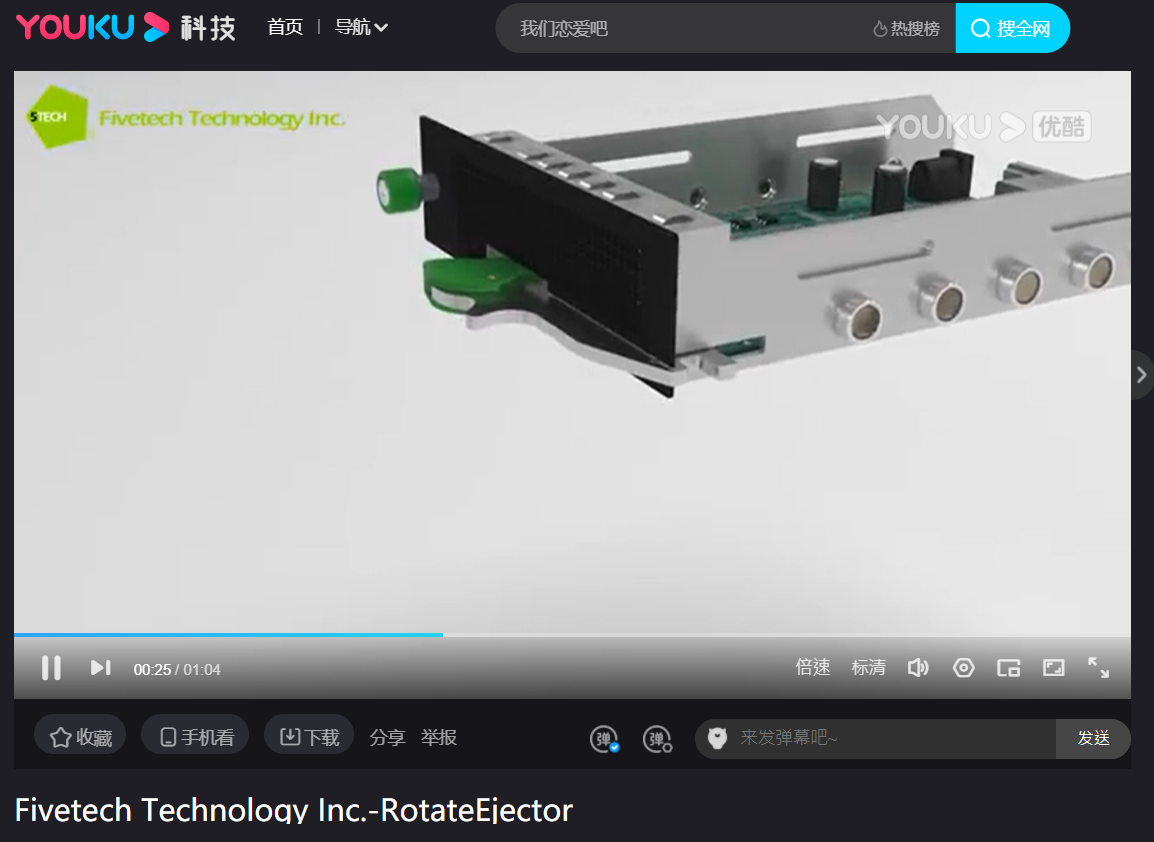Viewport: 1154px width, 842px height.
Task: Click the video frame to pause
Action: click(572, 351)
